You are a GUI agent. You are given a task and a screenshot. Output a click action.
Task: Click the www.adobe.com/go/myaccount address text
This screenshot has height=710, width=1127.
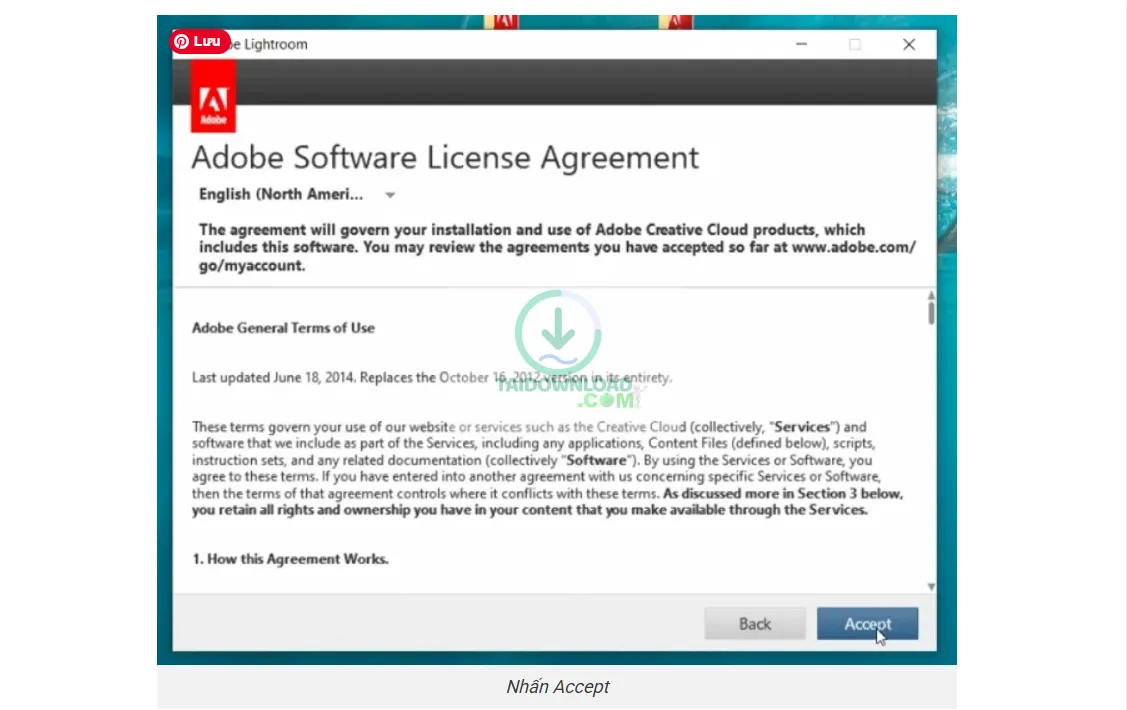(x=852, y=248)
